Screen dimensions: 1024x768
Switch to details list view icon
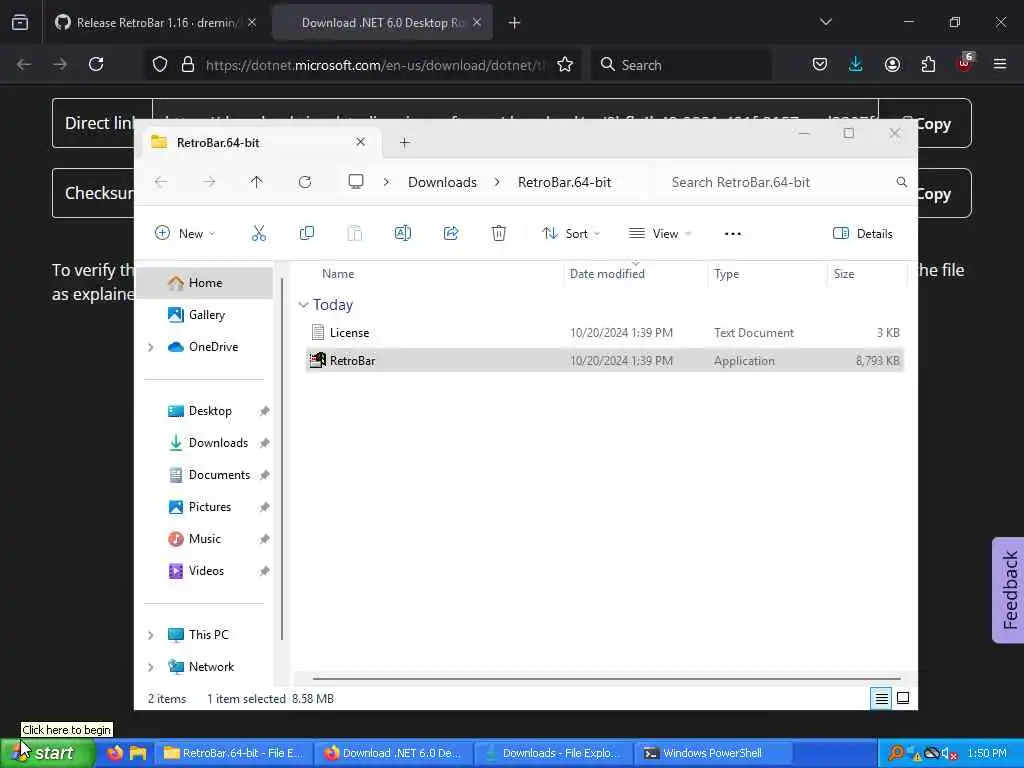tap(881, 699)
